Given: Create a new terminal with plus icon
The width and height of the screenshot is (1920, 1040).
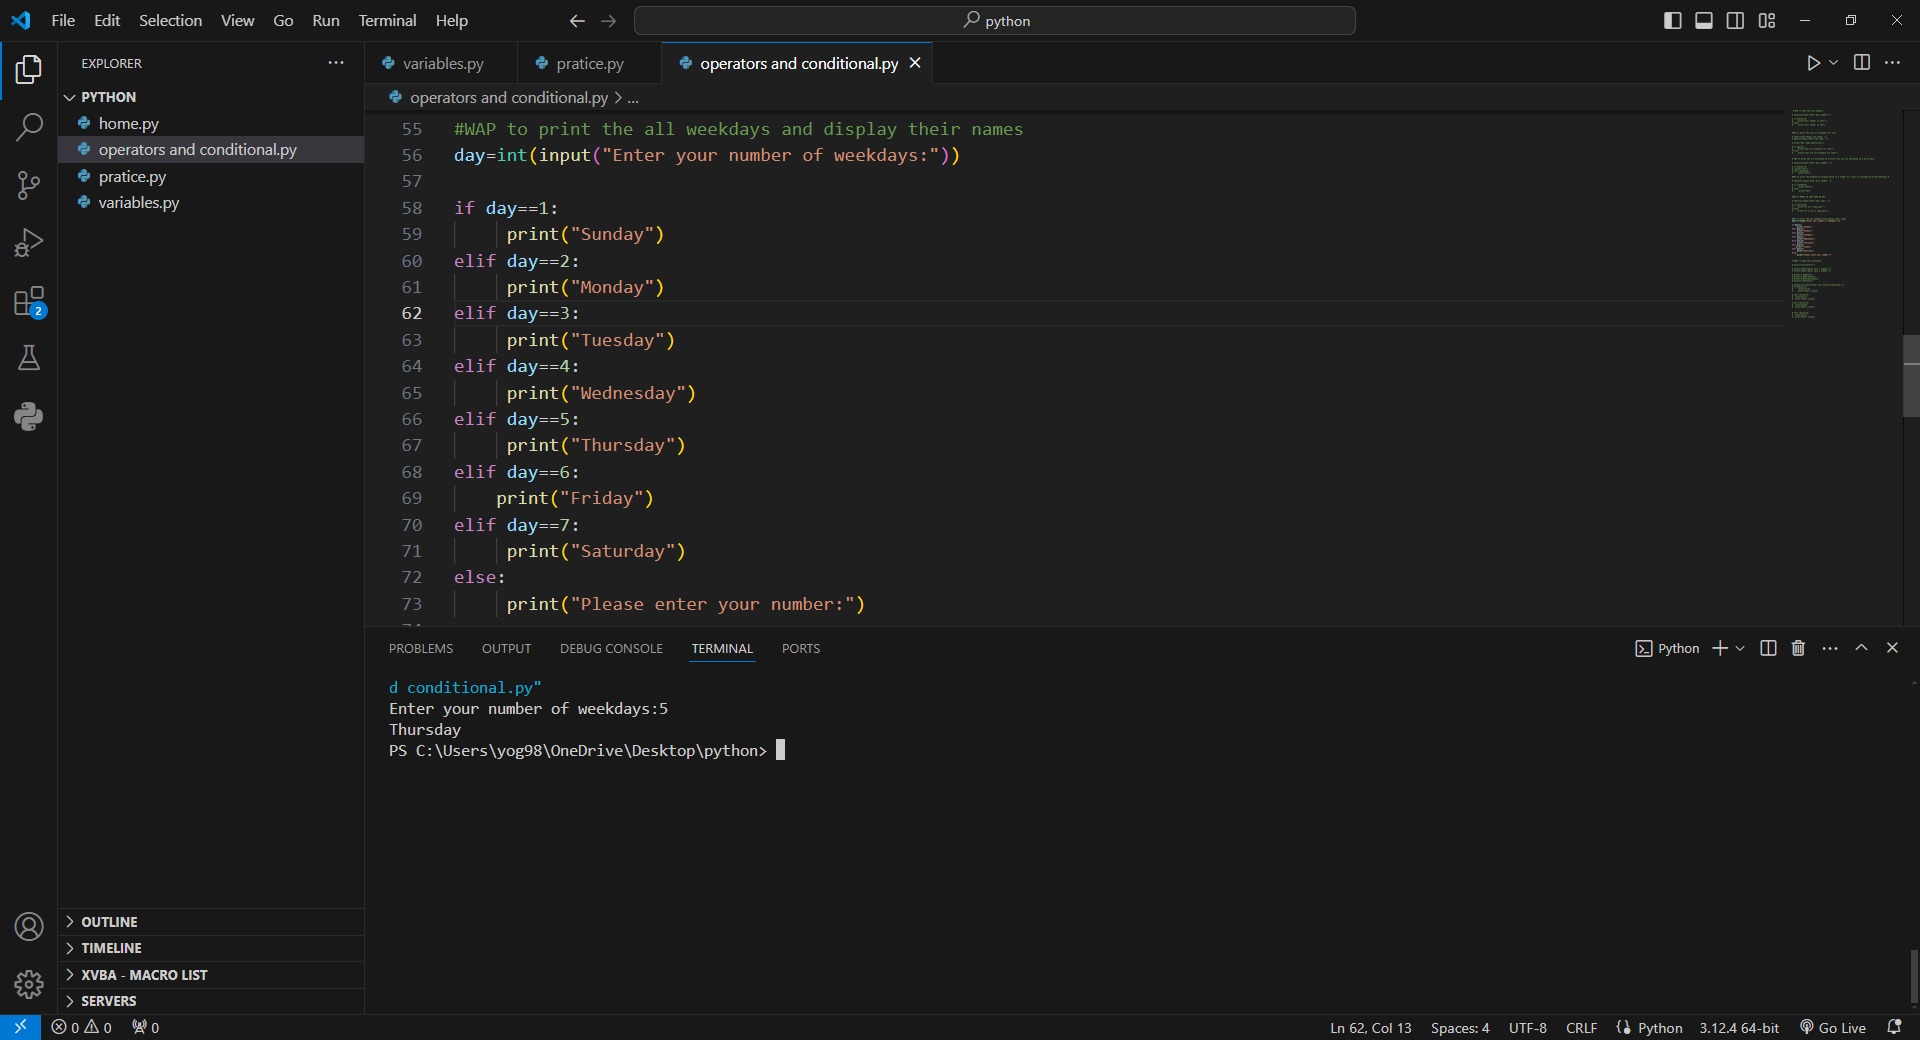Looking at the screenshot, I should pyautogui.click(x=1720, y=648).
